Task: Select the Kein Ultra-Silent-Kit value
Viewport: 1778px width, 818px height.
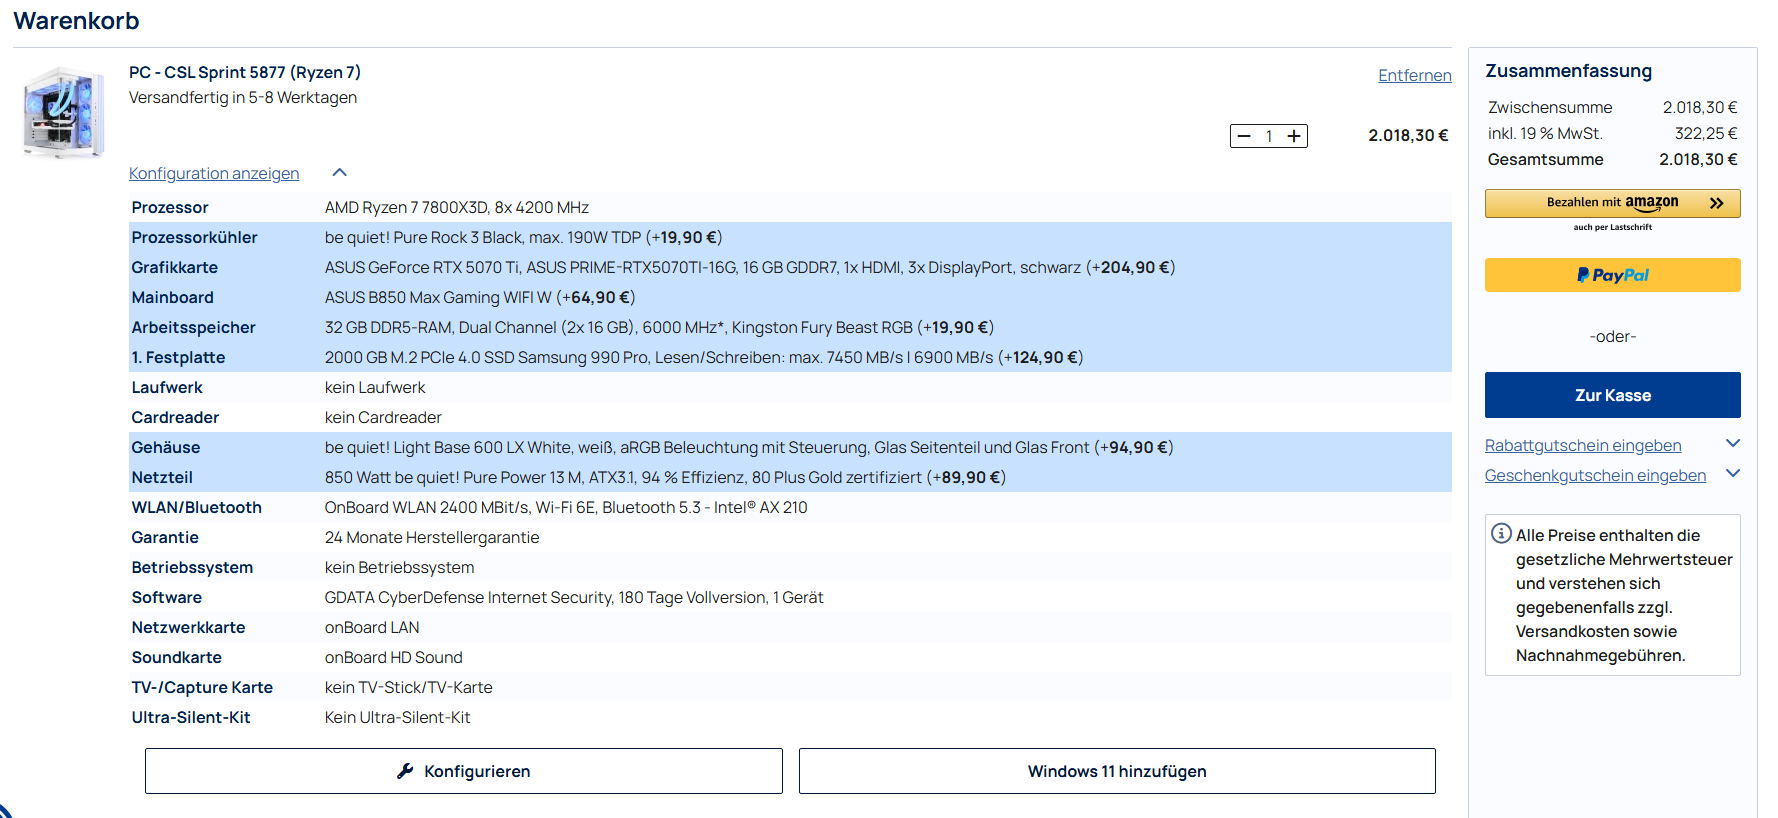Action: [397, 717]
